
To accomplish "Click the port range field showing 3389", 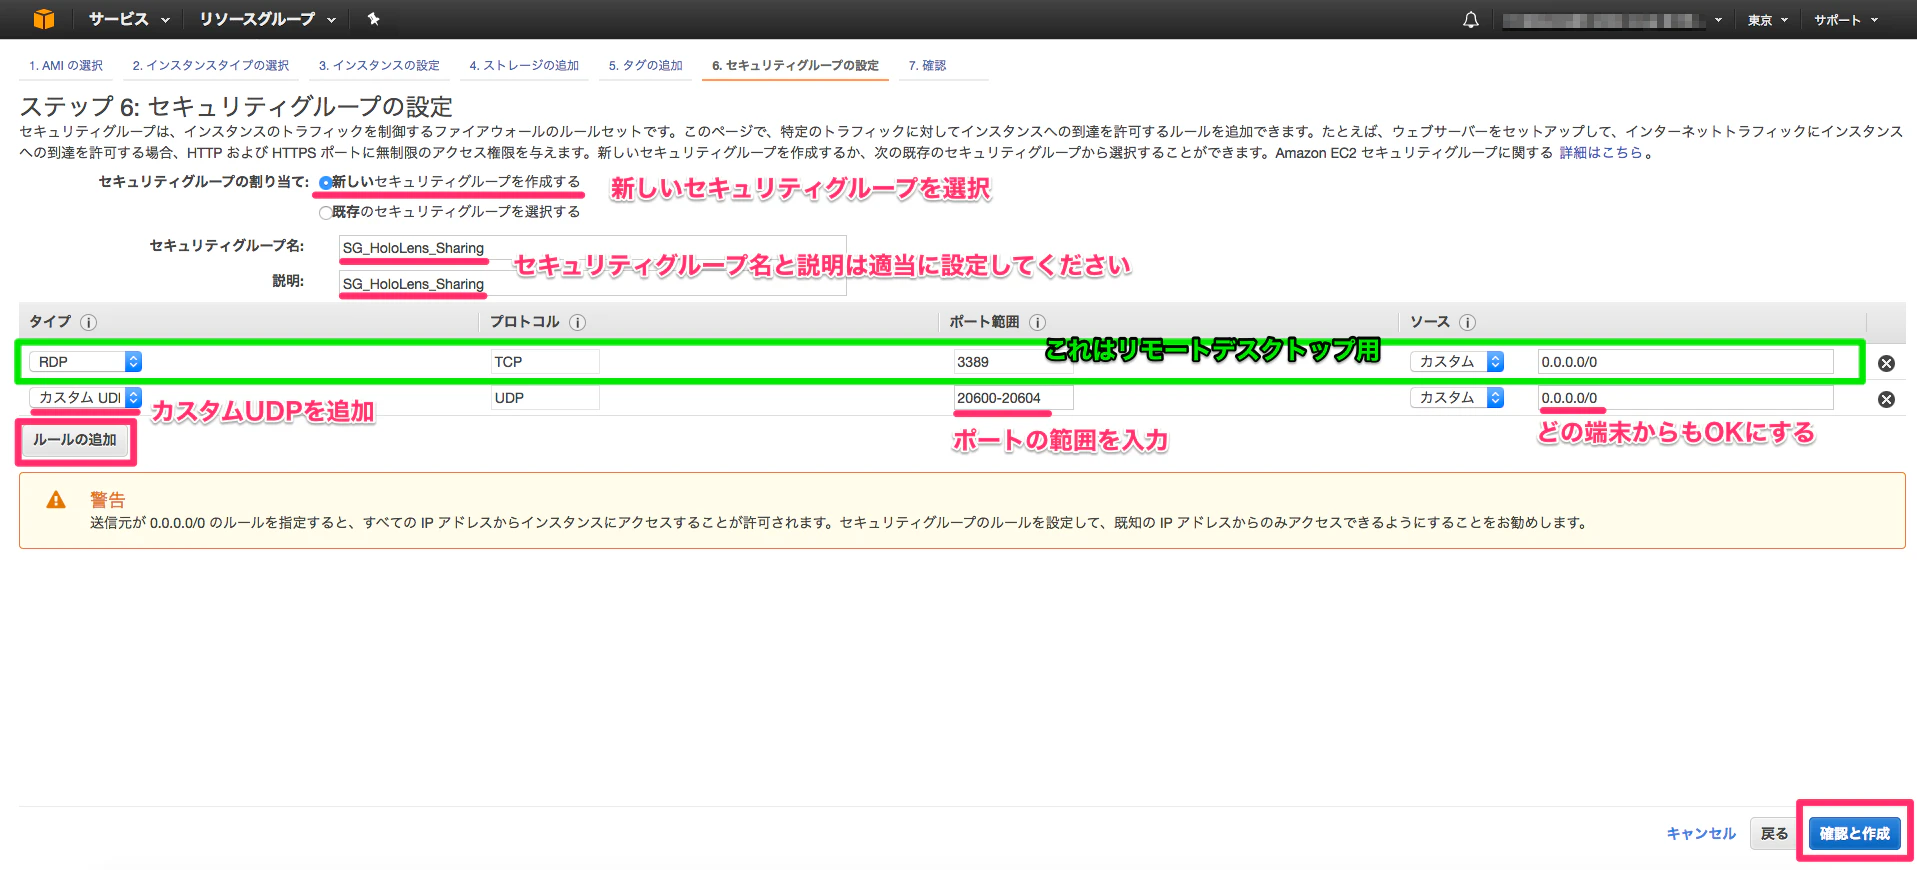I will 1013,362.
